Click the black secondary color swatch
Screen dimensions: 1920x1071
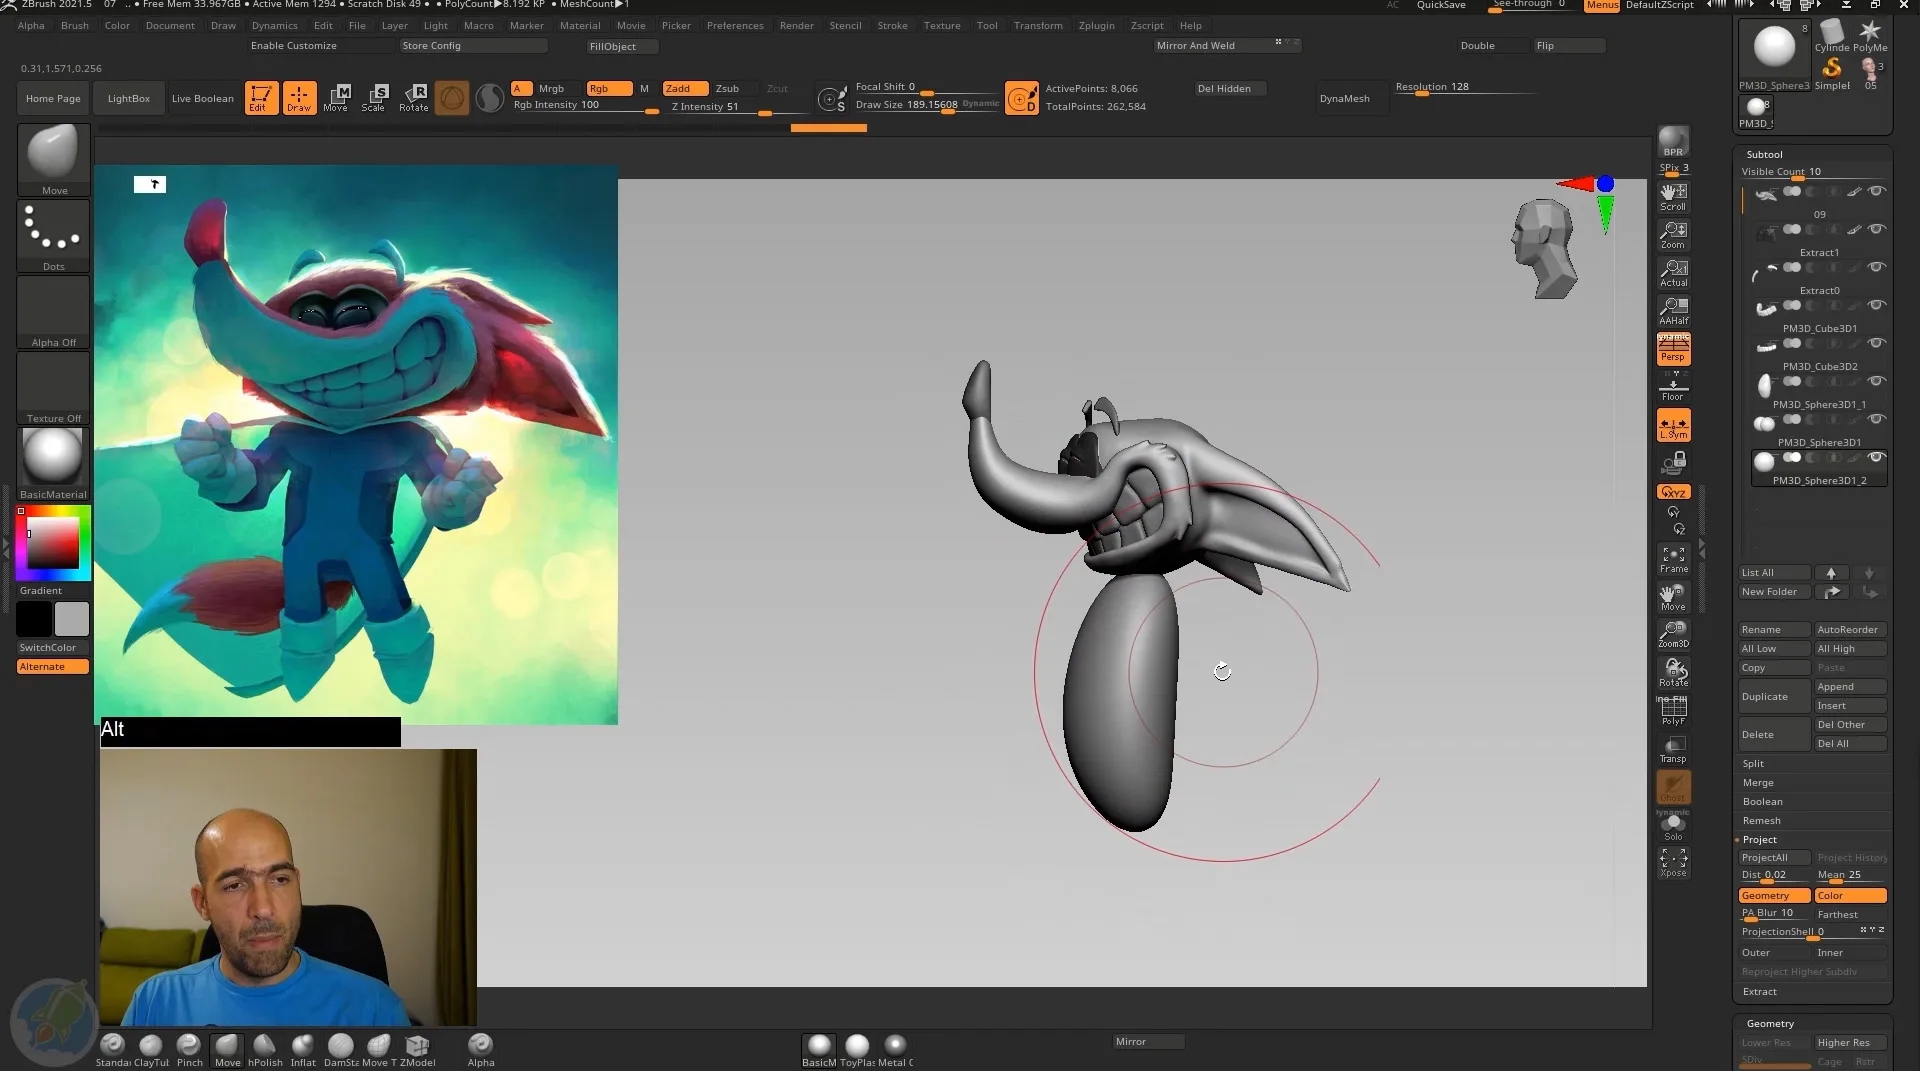[34, 619]
